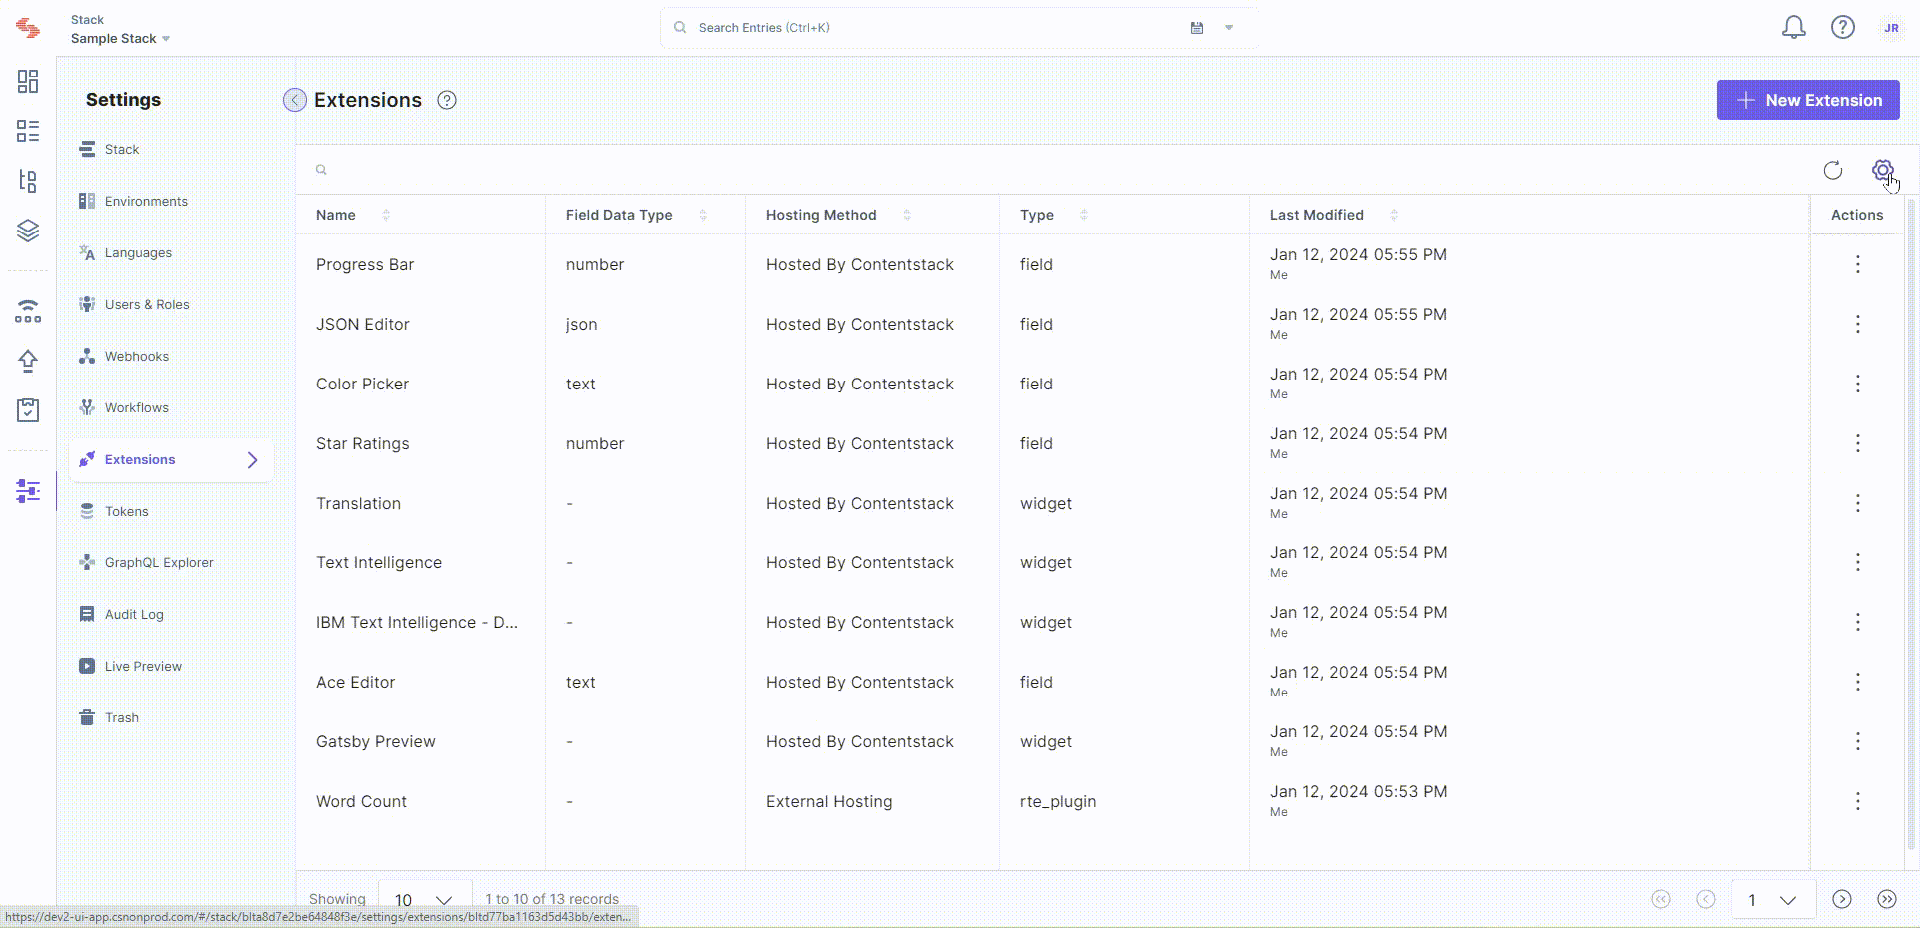Go to next page of records
This screenshot has height=928, width=1920.
coord(1842,899)
